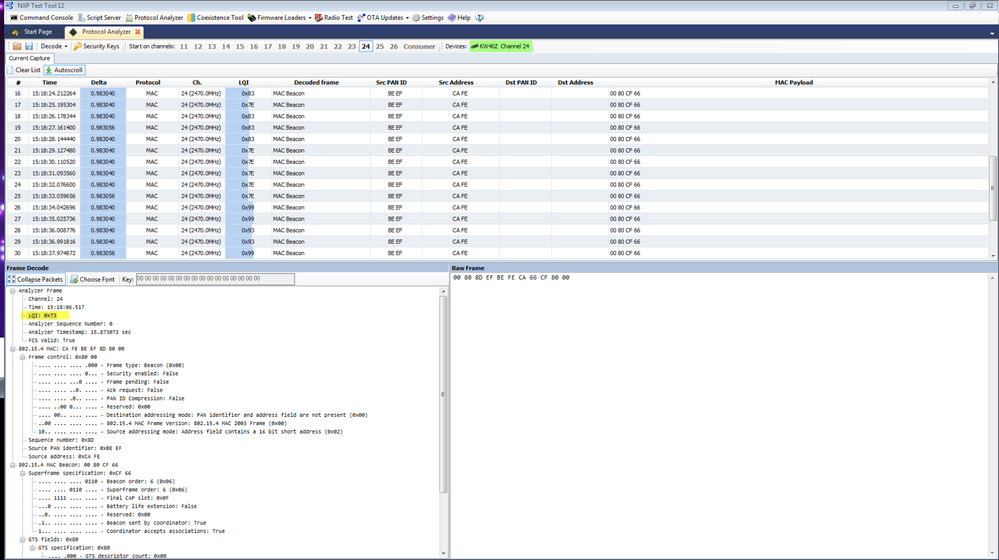Open the Firmware Loaders menu
This screenshot has height=560, width=999.
[279, 18]
